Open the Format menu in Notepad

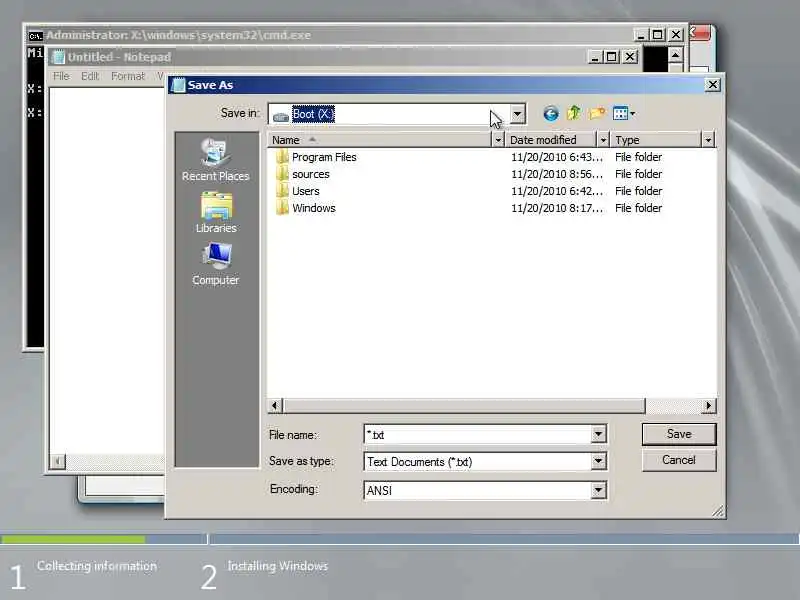[x=128, y=76]
